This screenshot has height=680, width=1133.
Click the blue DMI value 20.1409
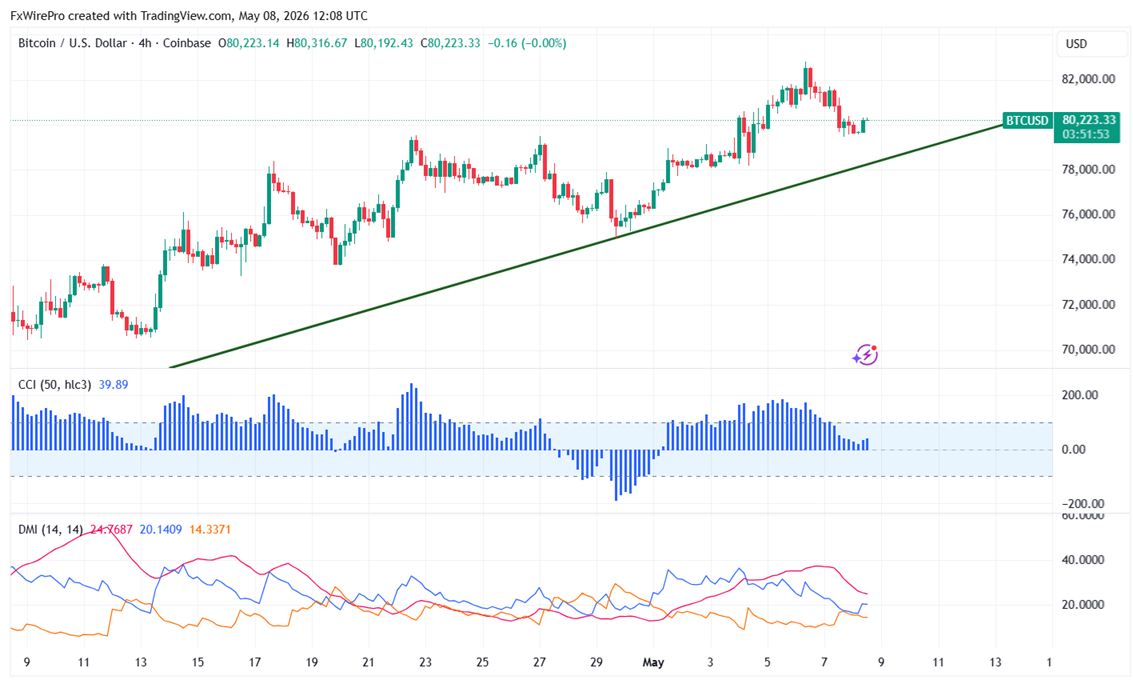(160, 529)
